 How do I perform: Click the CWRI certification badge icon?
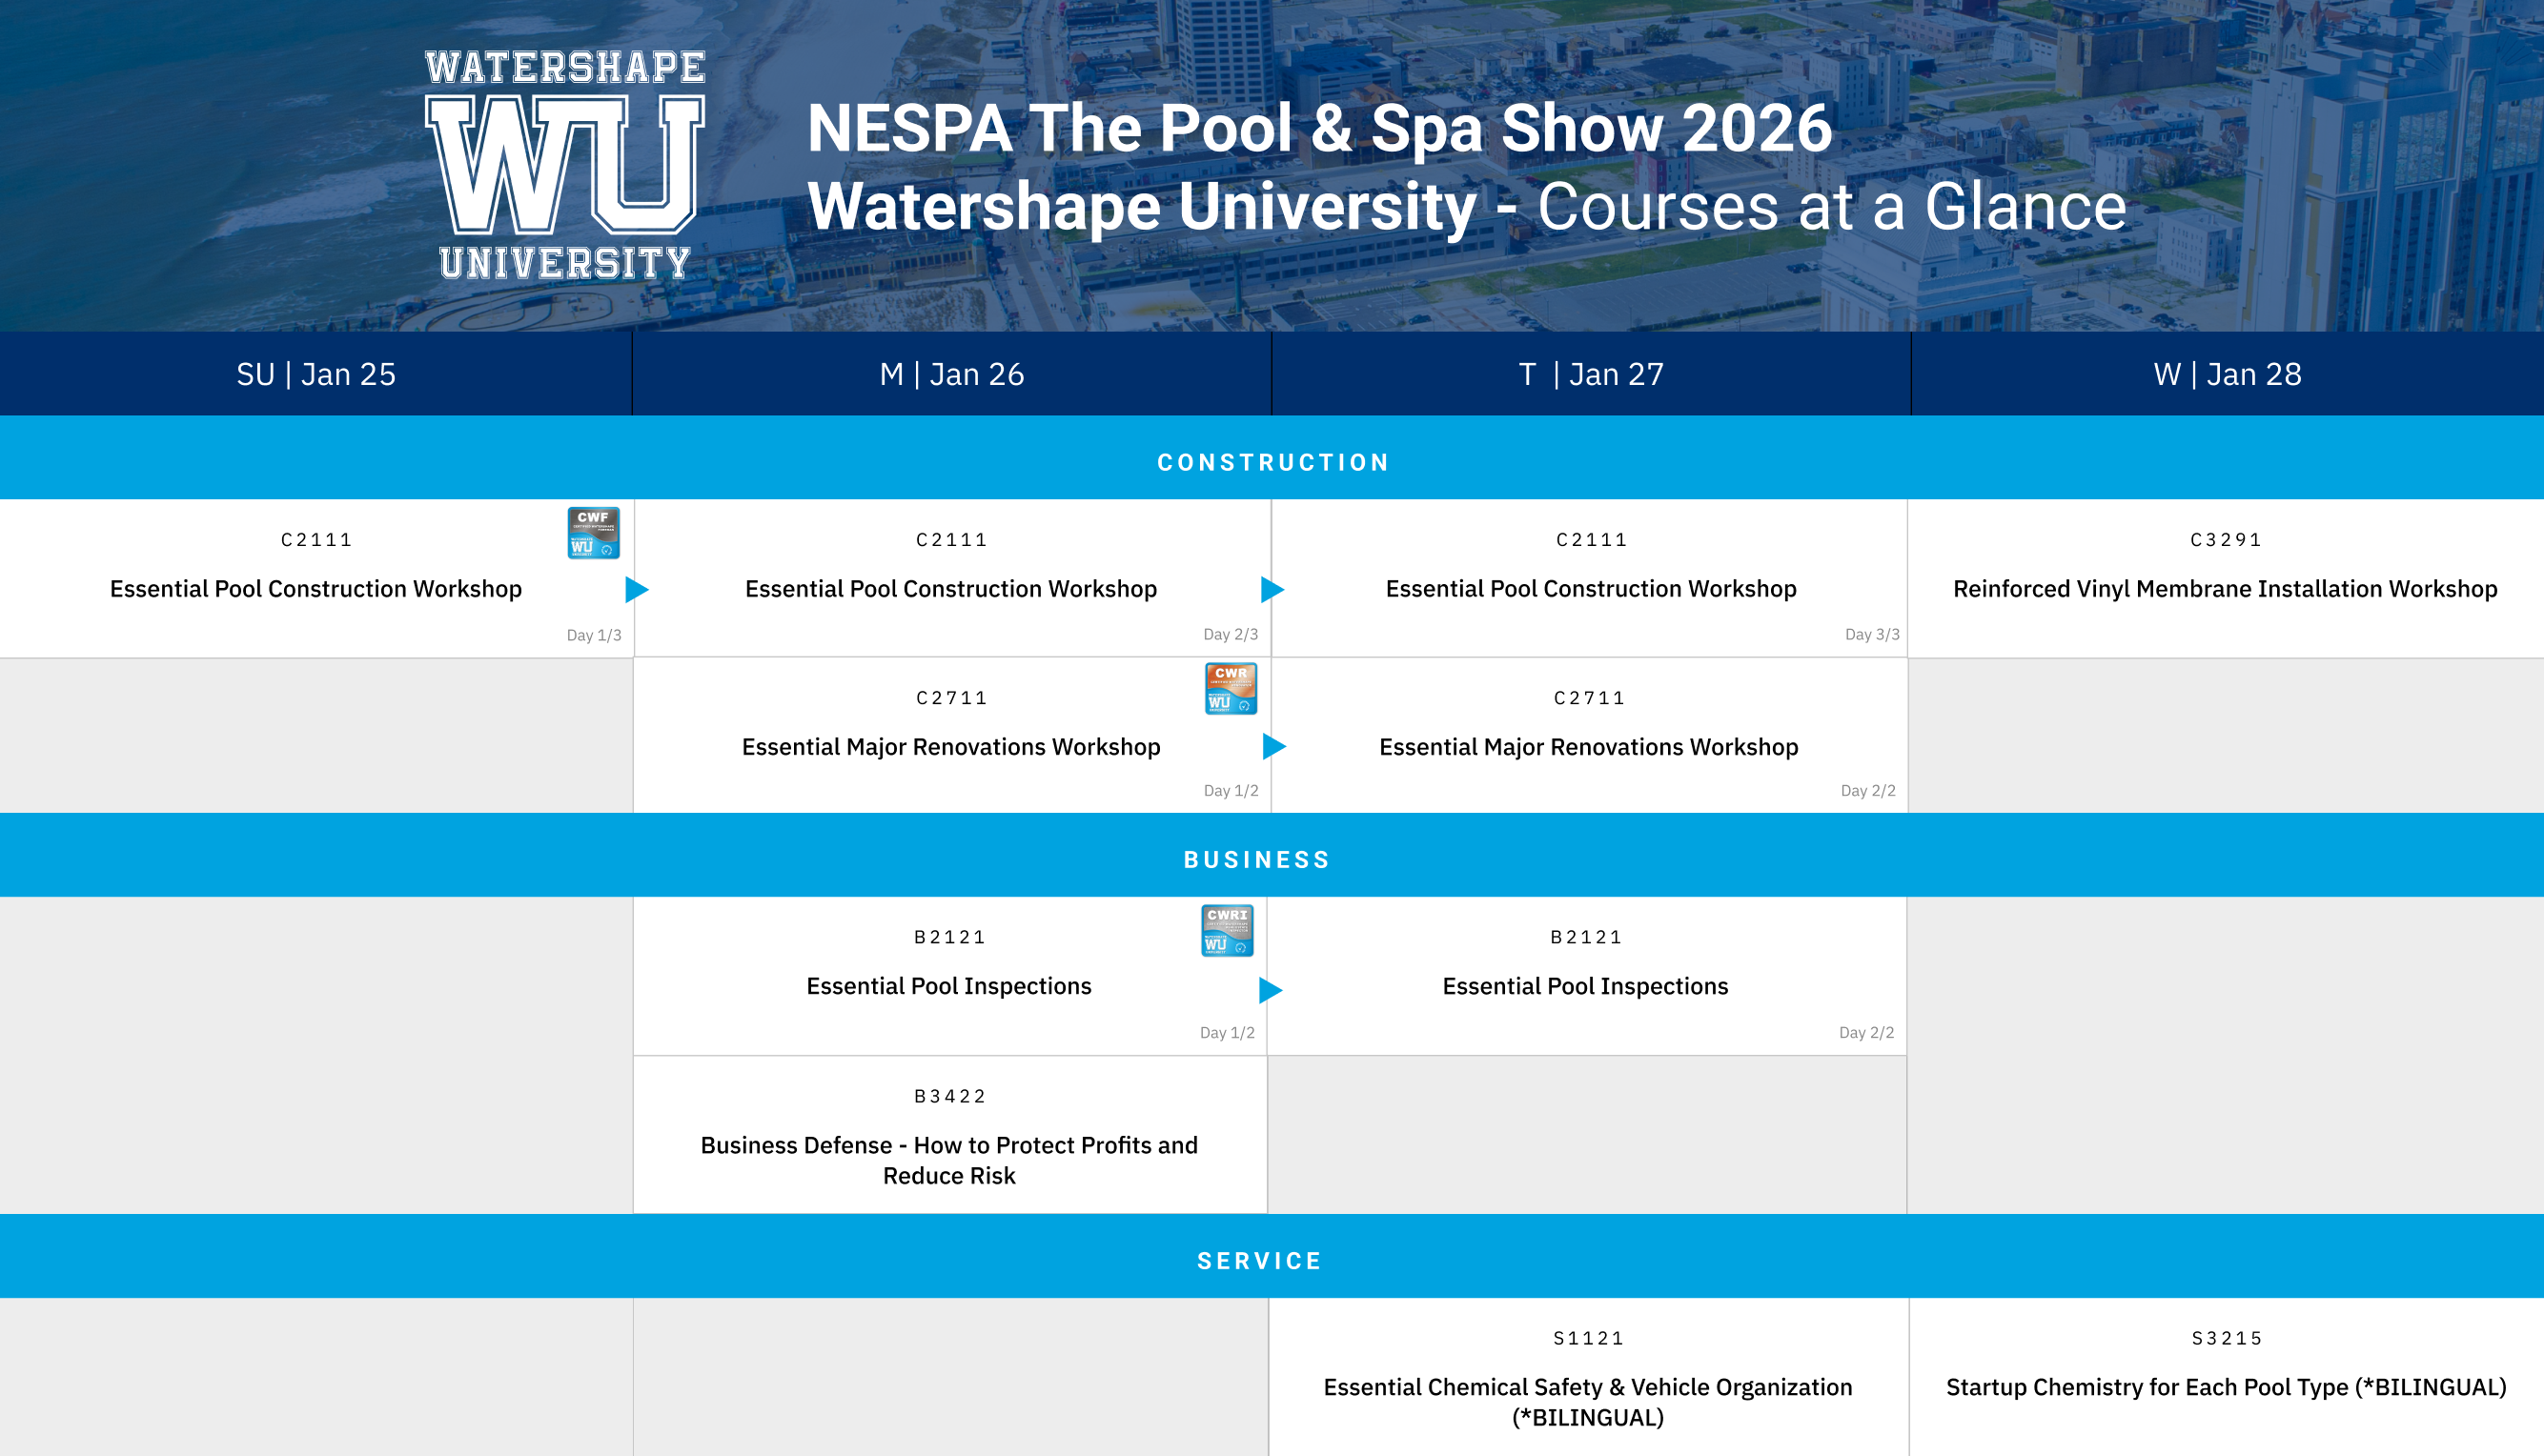[x=1227, y=931]
